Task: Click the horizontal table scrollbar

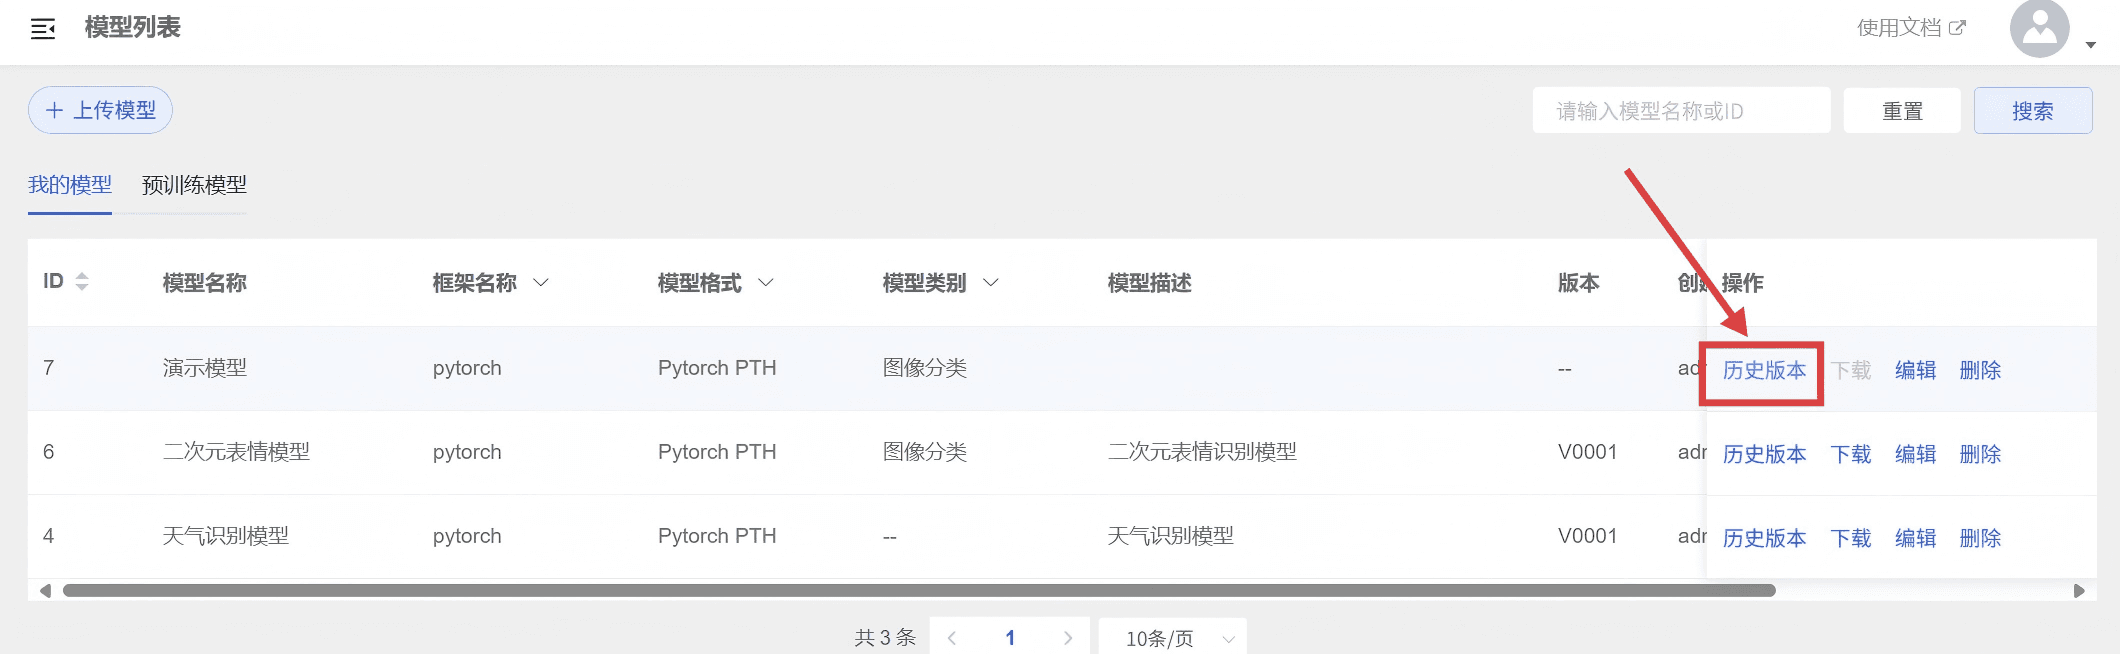Action: (918, 591)
